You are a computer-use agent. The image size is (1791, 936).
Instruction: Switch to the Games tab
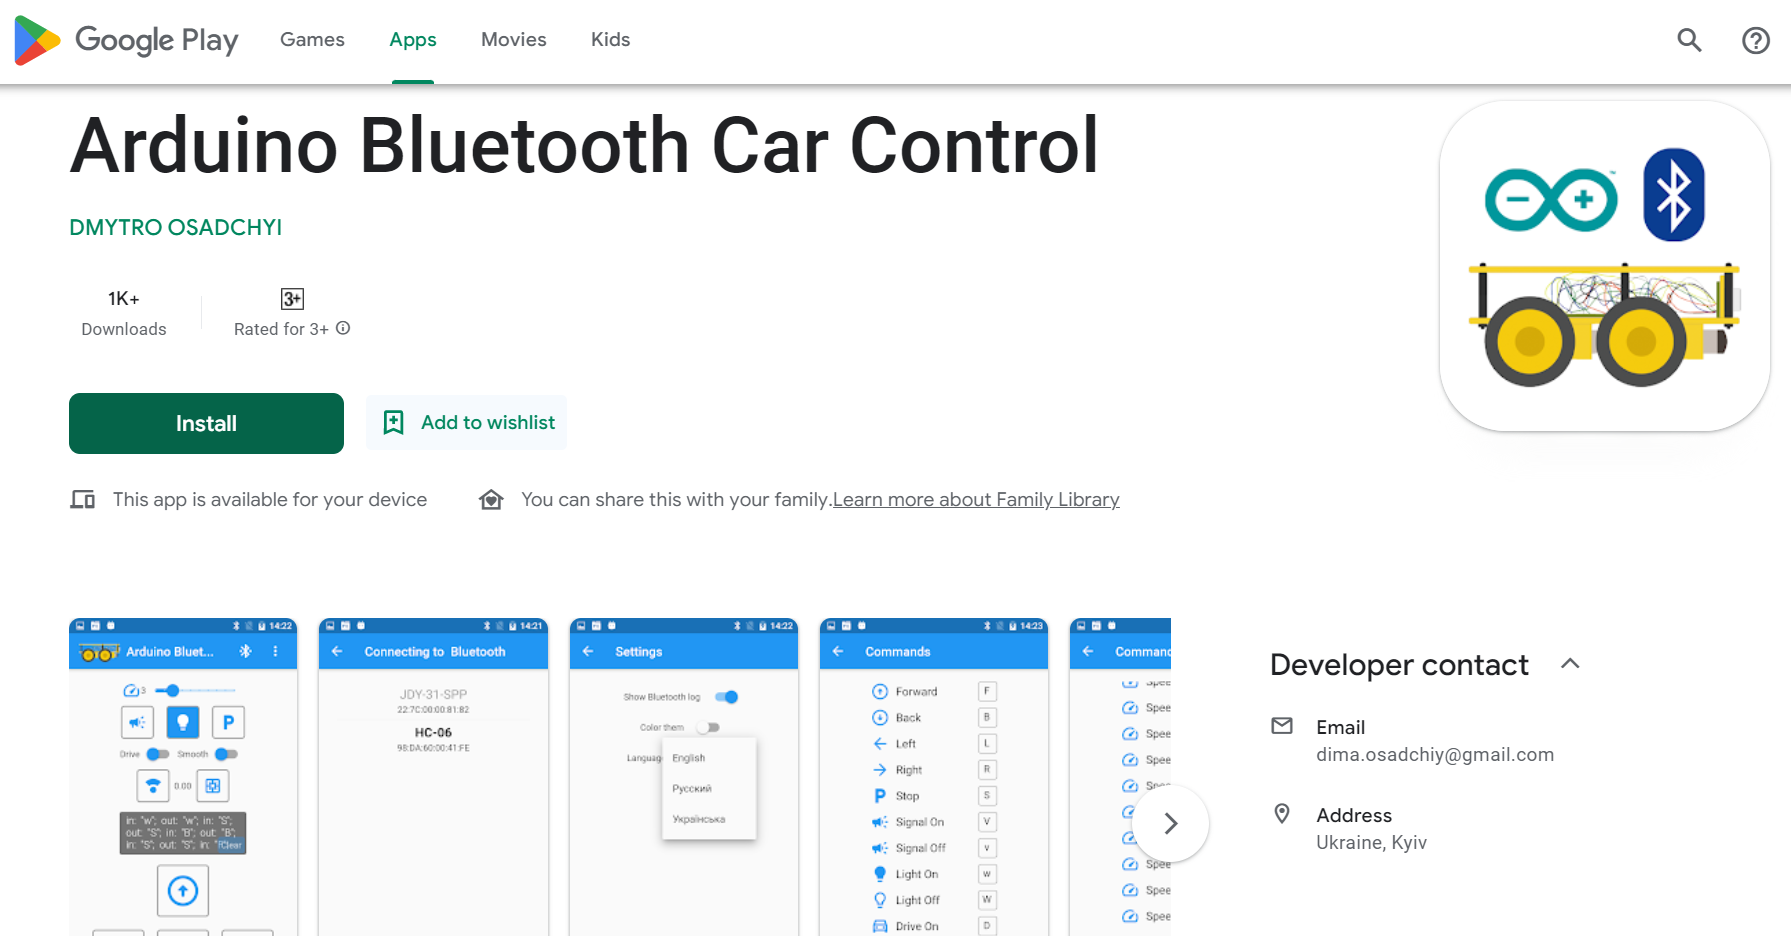(312, 40)
